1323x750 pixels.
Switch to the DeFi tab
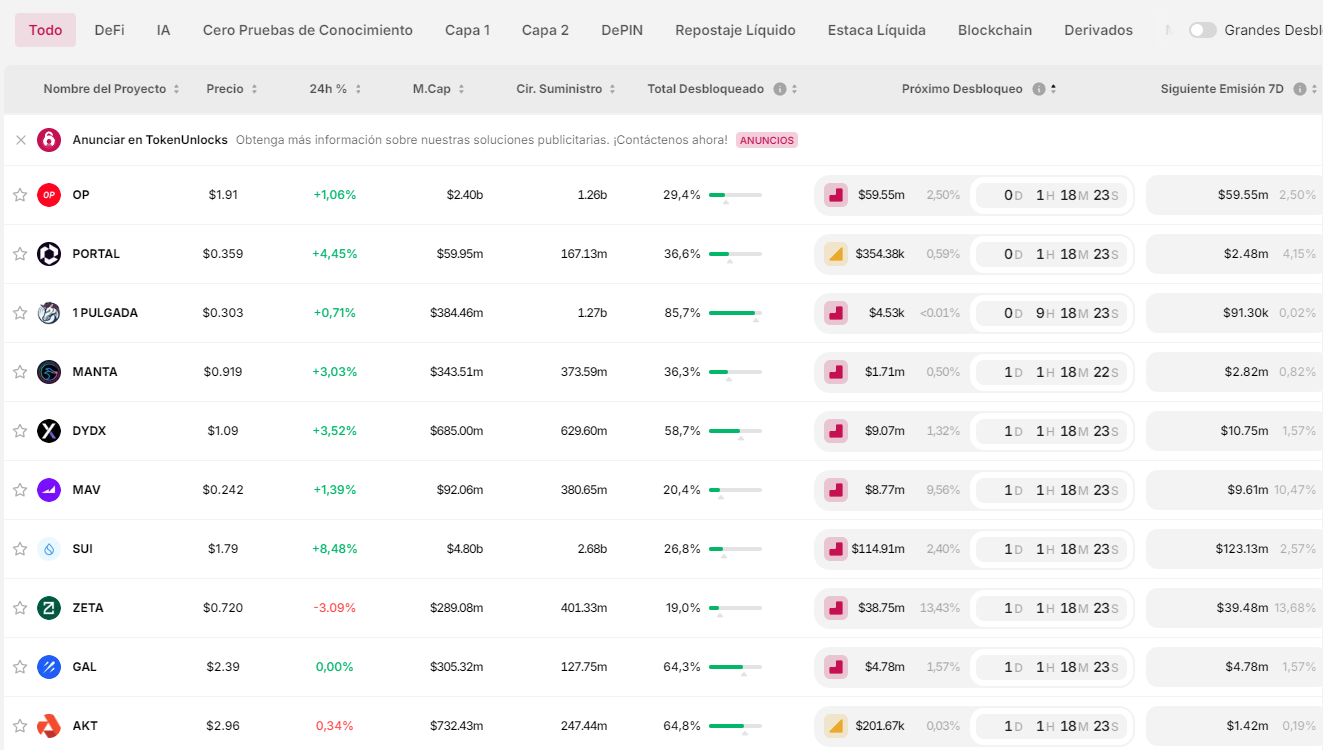[110, 30]
